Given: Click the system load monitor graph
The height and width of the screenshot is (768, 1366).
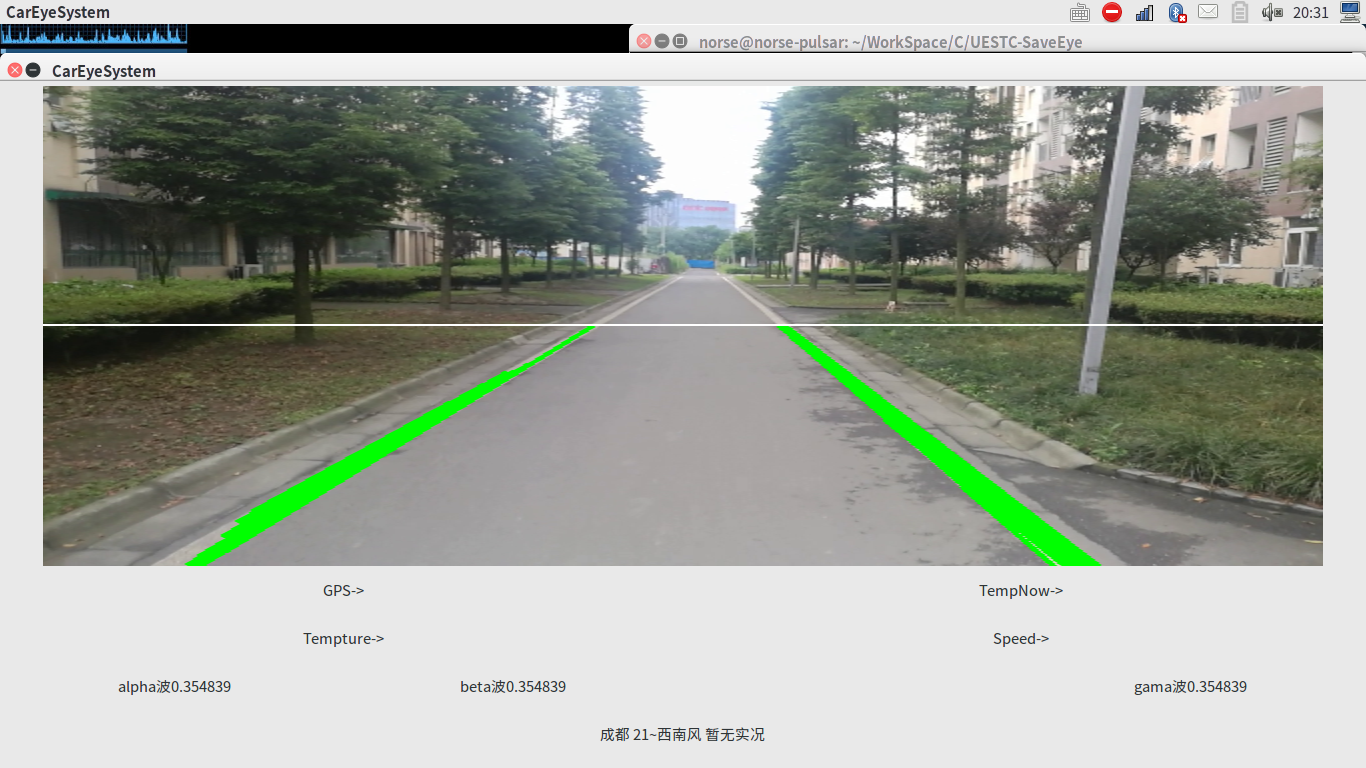Looking at the screenshot, I should coord(94,36).
